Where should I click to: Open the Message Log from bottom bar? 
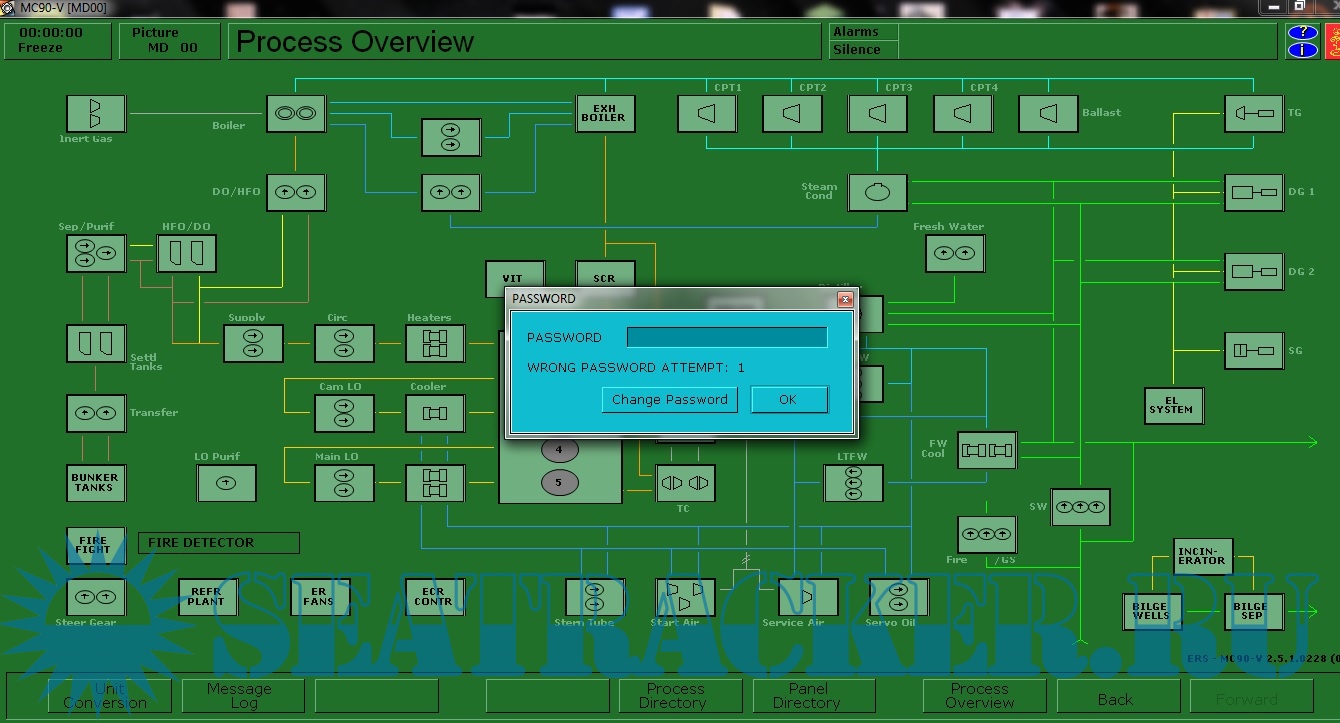click(x=239, y=695)
